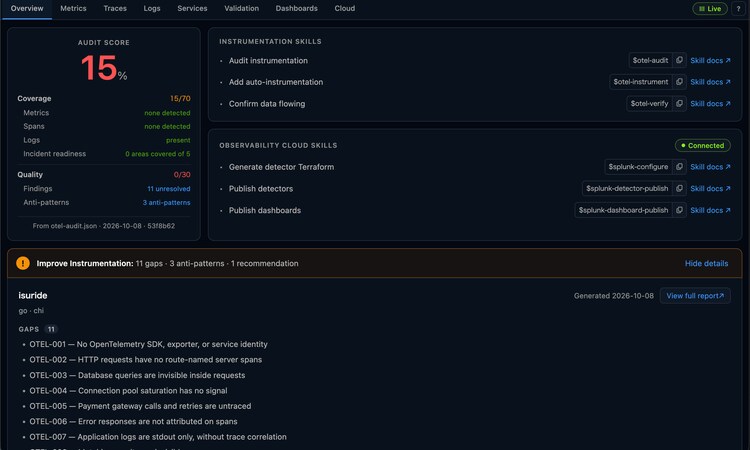Click the Coverage 15/70 value
The height and width of the screenshot is (450, 750).
pyautogui.click(x=180, y=99)
